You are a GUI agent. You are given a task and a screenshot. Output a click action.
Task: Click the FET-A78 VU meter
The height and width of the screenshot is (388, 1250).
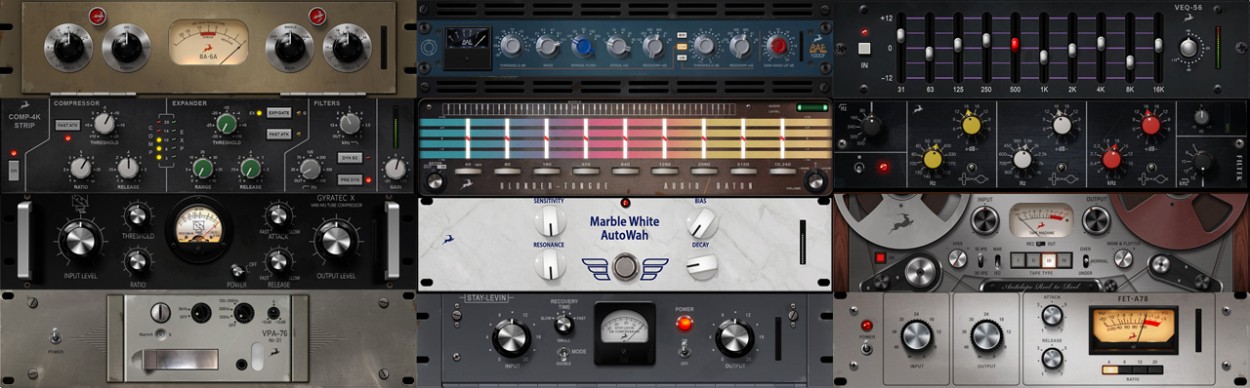pyautogui.click(x=1133, y=331)
